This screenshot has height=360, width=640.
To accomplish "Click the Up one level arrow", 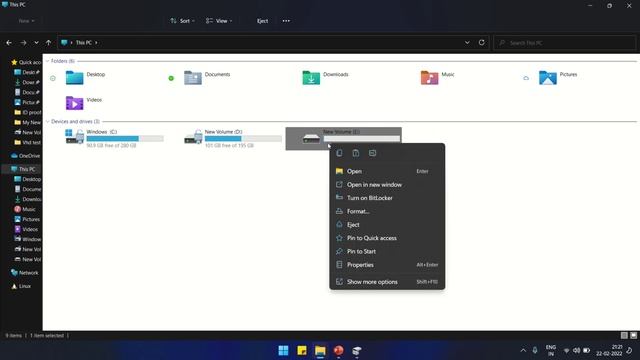I will pos(49,42).
